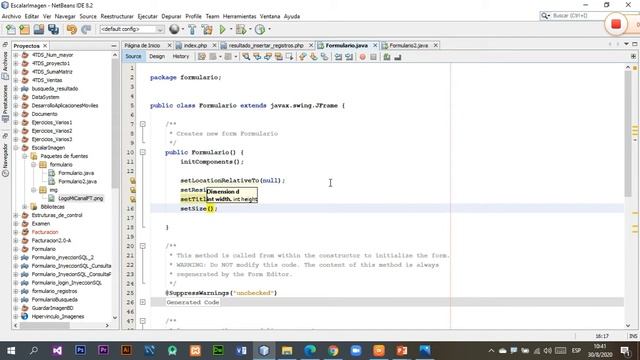Debug the project from the toolbar
Image resolution: width=640 pixels, height=360 pixels.
(241, 29)
